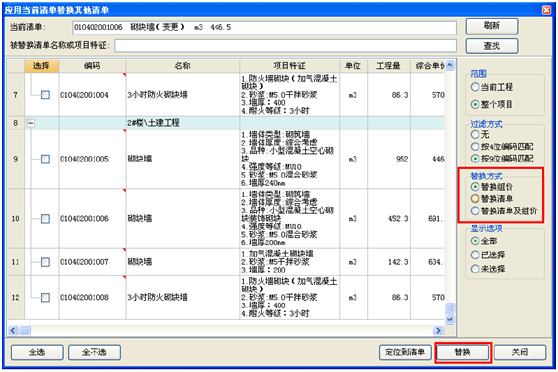Click the 全不选 deselect-all button
The width and height of the screenshot is (558, 372).
click(x=94, y=352)
